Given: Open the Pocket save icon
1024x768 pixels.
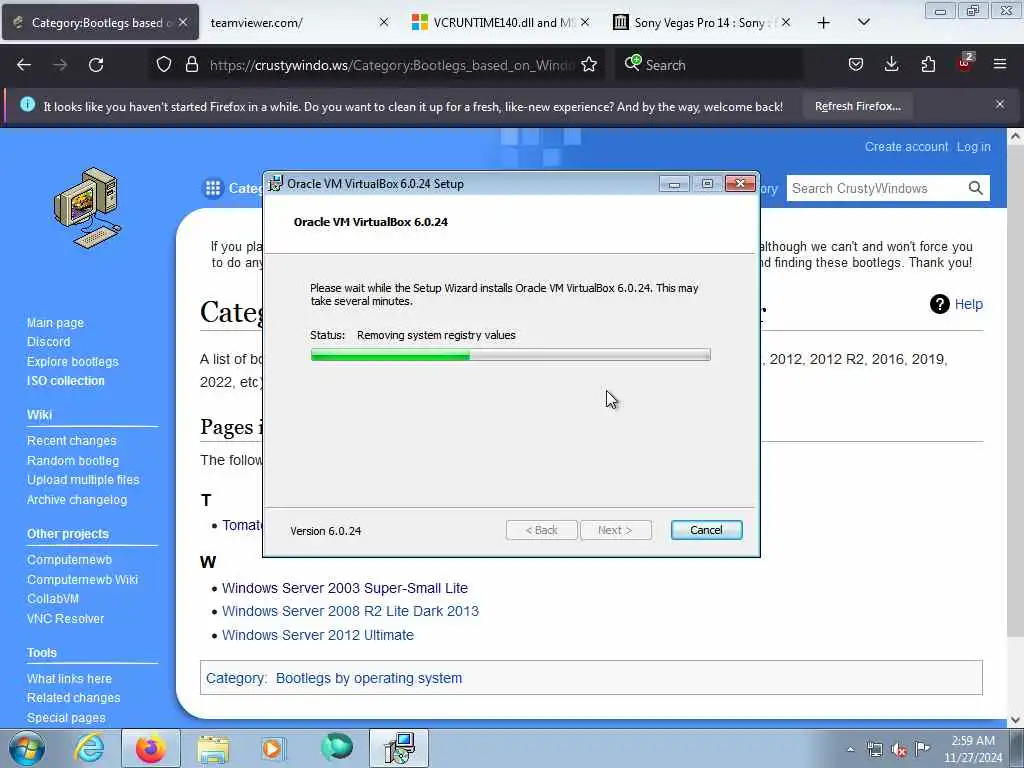Looking at the screenshot, I should [856, 64].
